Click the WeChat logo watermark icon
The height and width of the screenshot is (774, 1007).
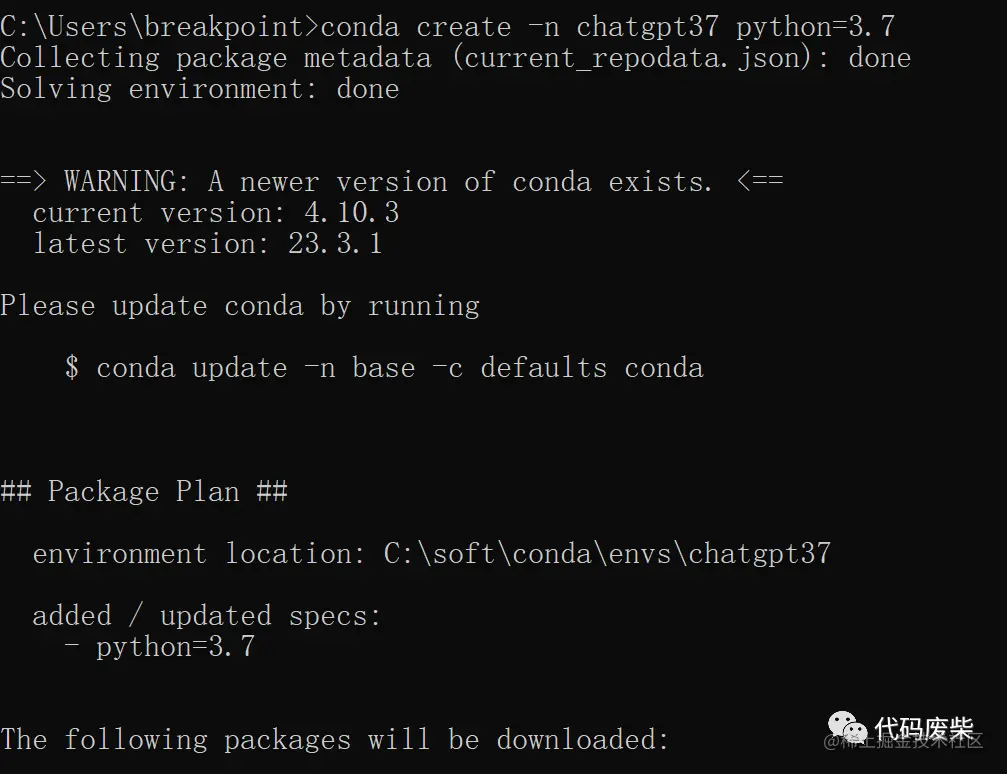click(x=847, y=726)
